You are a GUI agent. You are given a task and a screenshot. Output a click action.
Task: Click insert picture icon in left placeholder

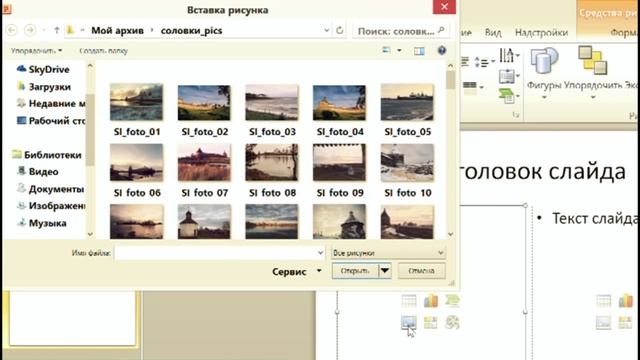click(x=409, y=322)
